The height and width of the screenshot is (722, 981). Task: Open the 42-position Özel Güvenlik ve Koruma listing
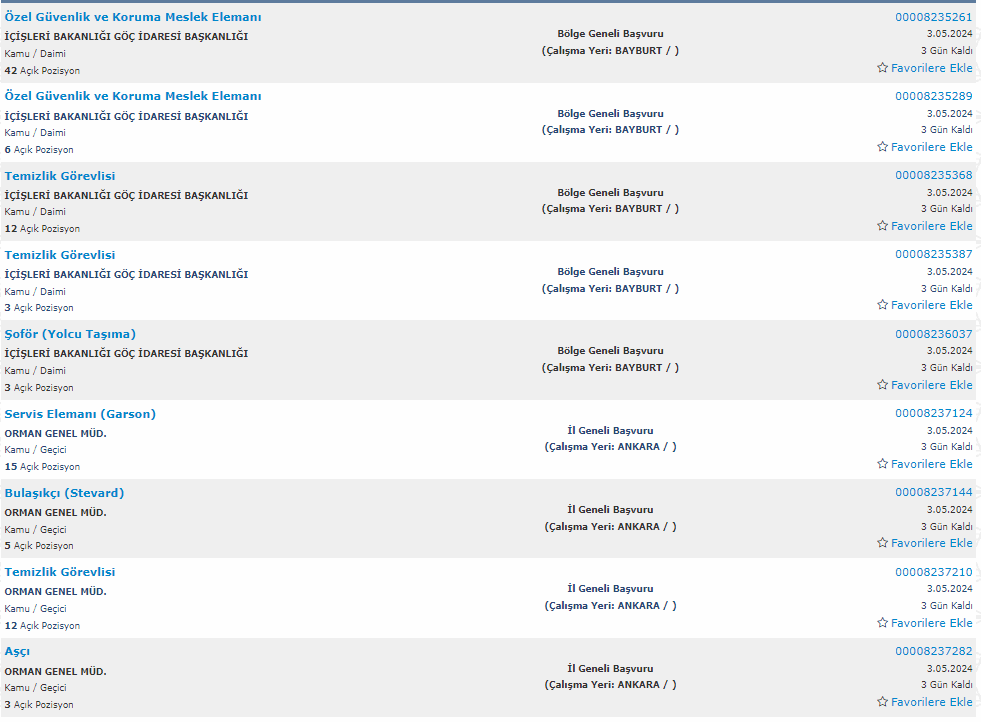133,17
